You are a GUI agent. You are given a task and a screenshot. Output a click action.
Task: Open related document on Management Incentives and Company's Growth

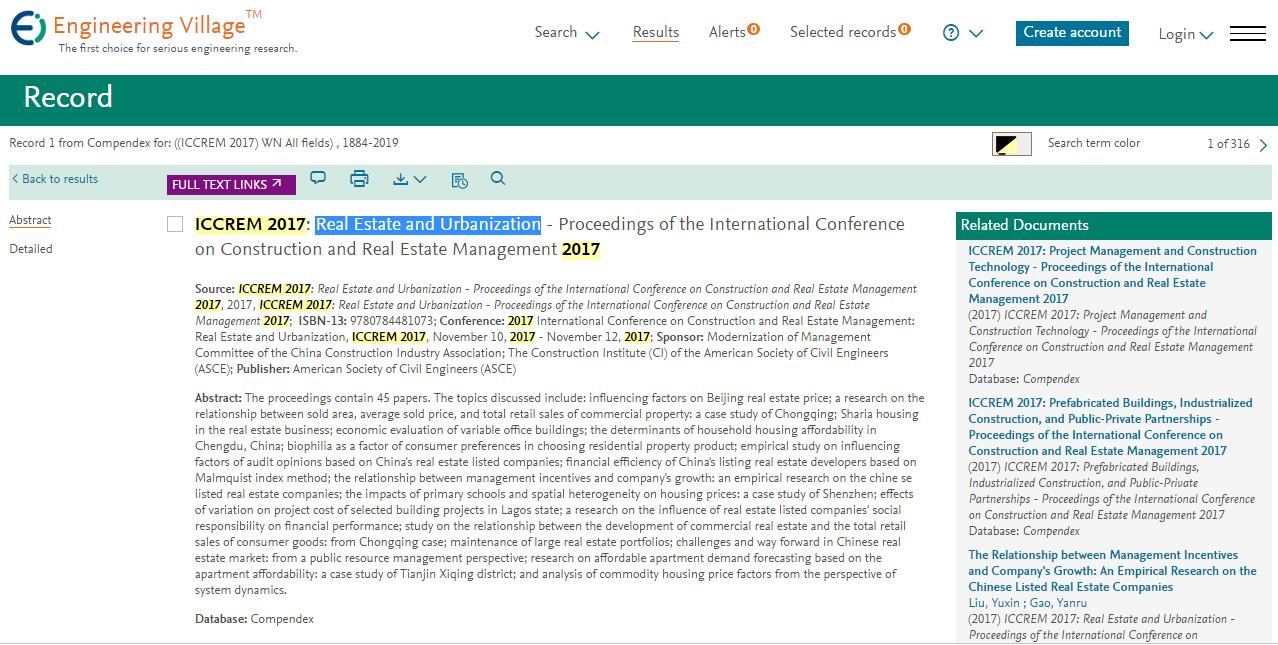(1112, 571)
